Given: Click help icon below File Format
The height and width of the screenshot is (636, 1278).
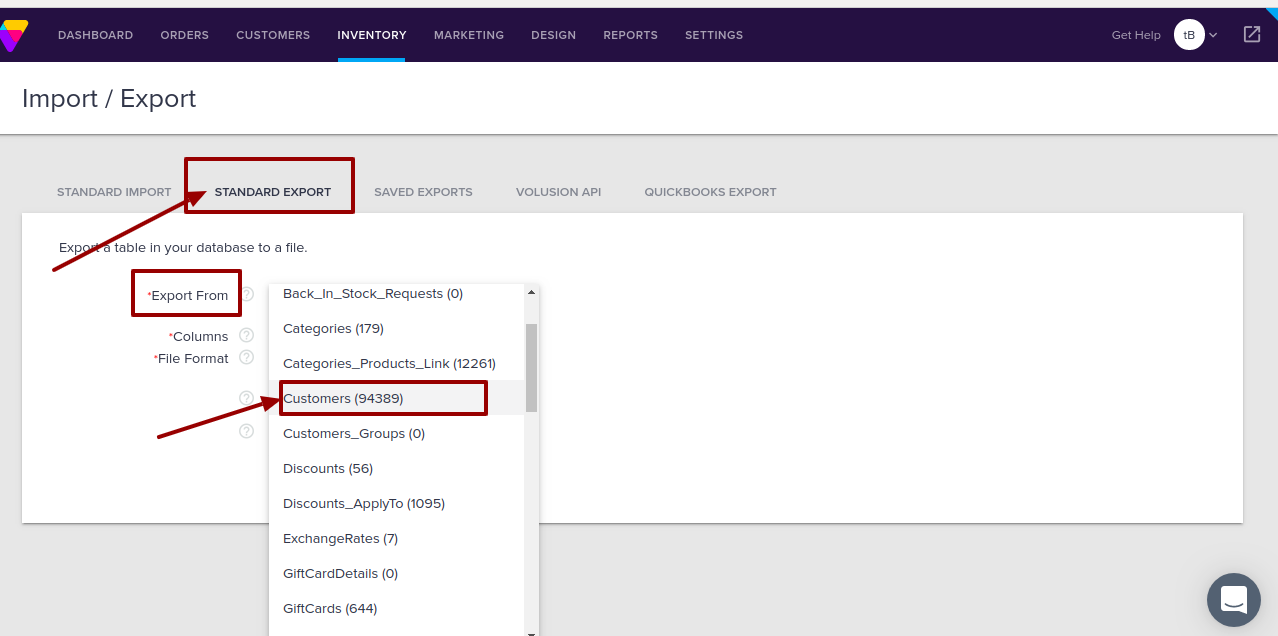Looking at the screenshot, I should tap(246, 398).
